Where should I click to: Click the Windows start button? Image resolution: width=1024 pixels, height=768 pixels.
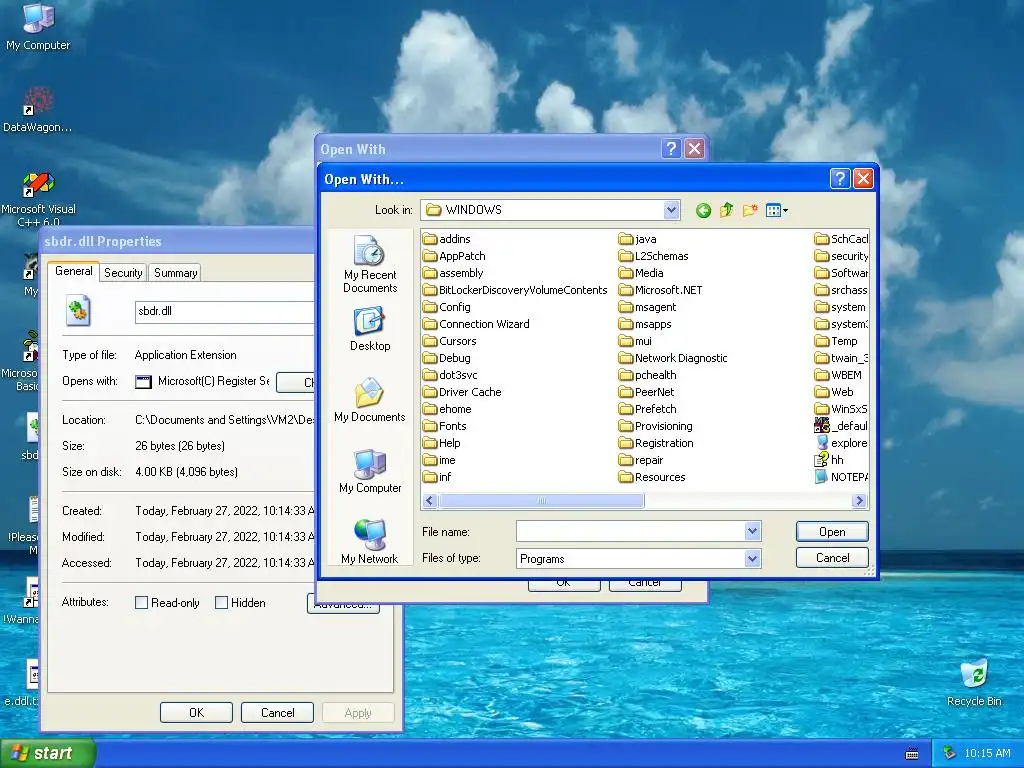click(x=48, y=753)
